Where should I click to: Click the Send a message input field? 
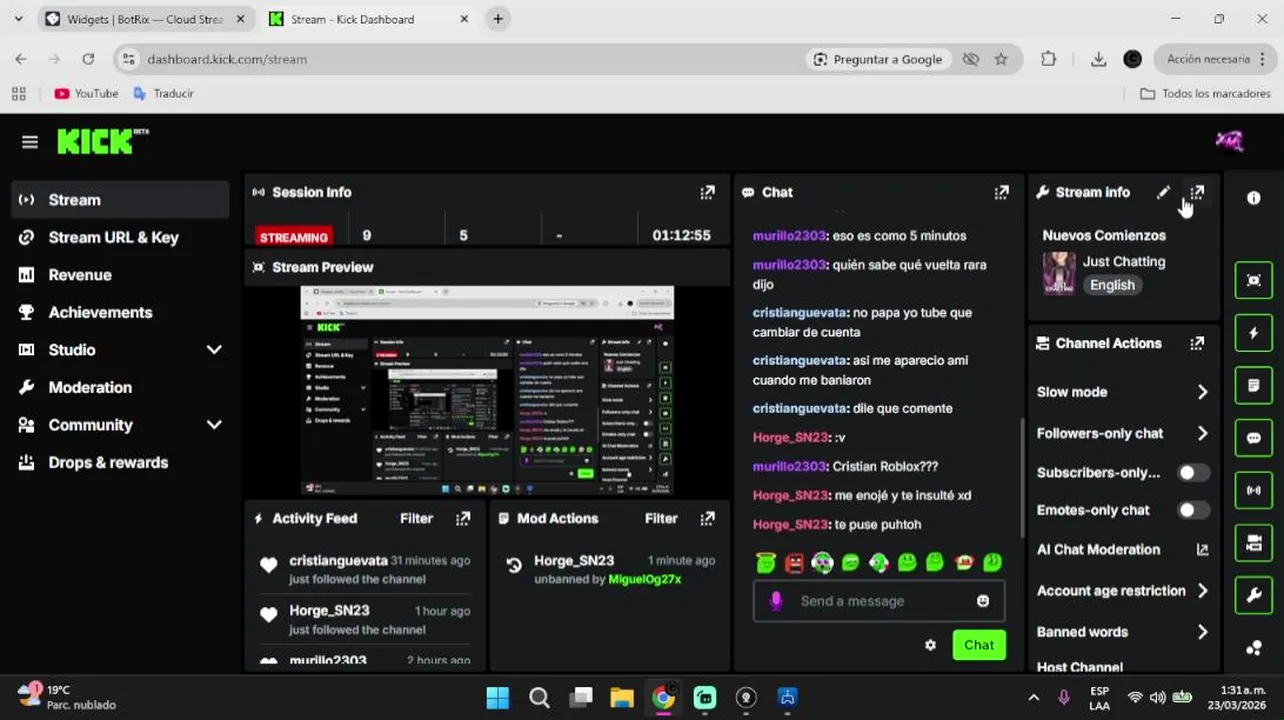point(879,601)
